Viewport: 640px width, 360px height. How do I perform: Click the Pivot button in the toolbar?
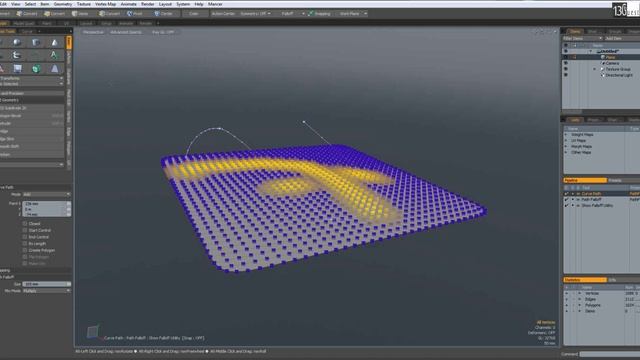(x=134, y=13)
